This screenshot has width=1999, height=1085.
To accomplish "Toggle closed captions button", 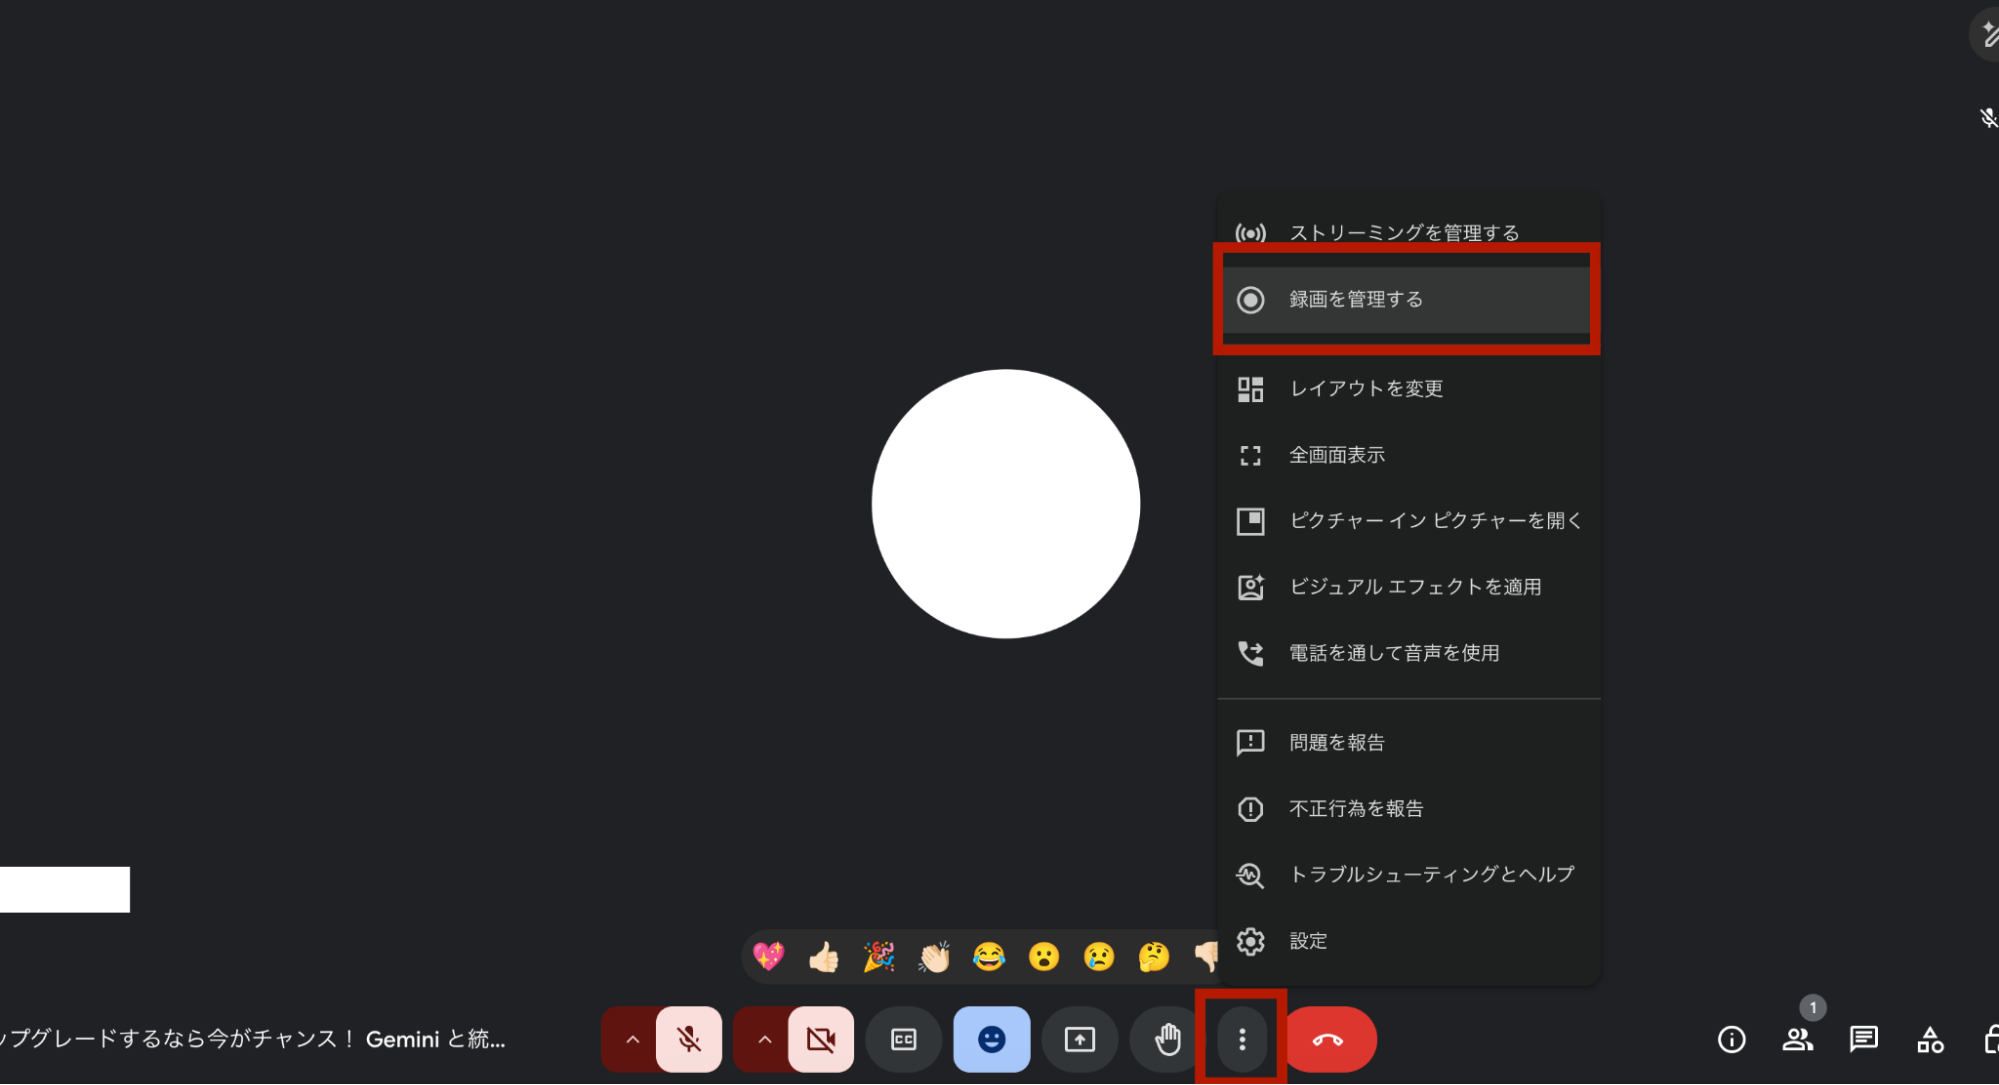I will point(904,1039).
